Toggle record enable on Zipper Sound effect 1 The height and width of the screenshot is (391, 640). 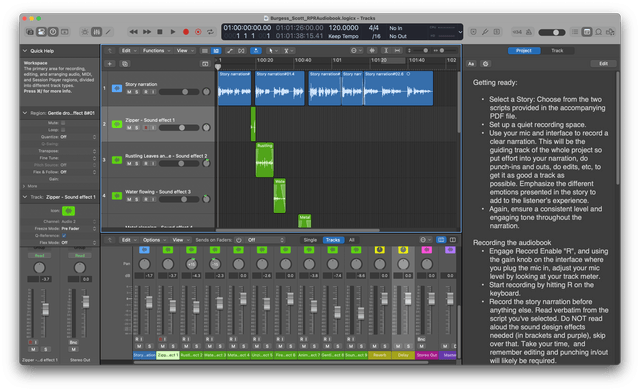tap(145, 128)
